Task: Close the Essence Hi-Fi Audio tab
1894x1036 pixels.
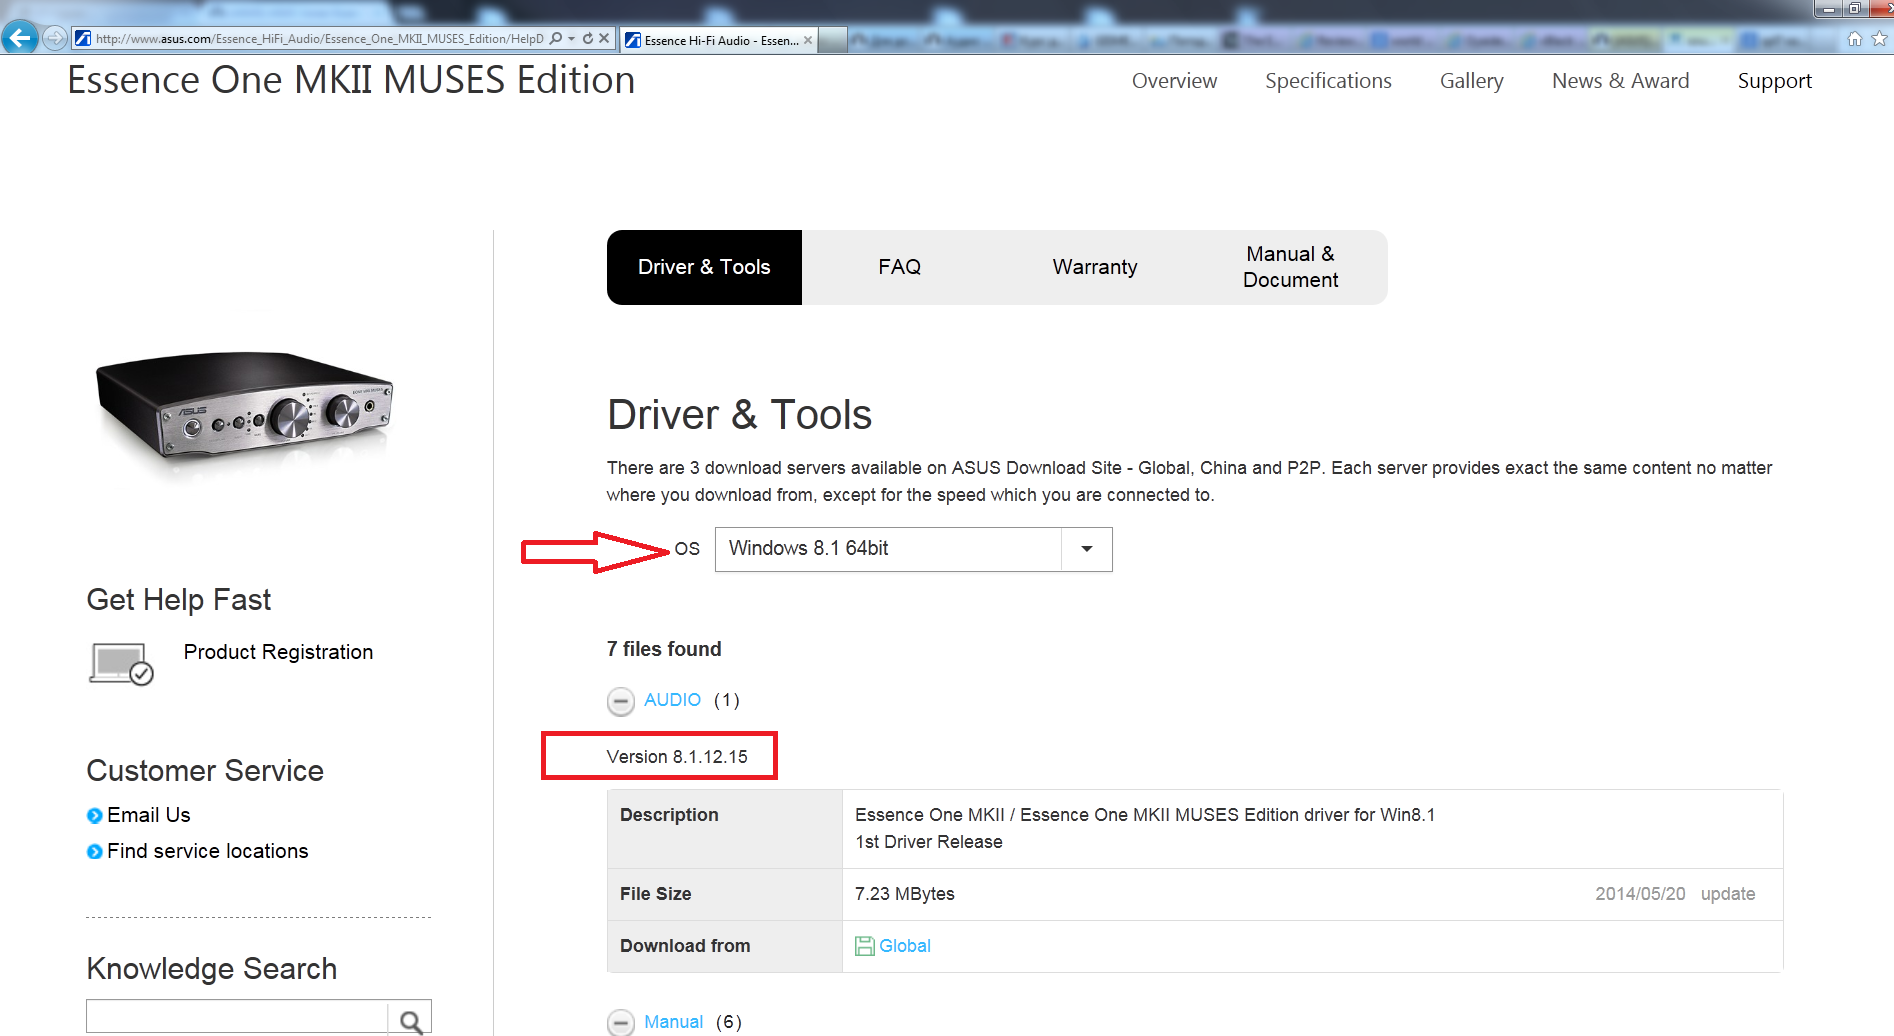Action: click(x=808, y=40)
